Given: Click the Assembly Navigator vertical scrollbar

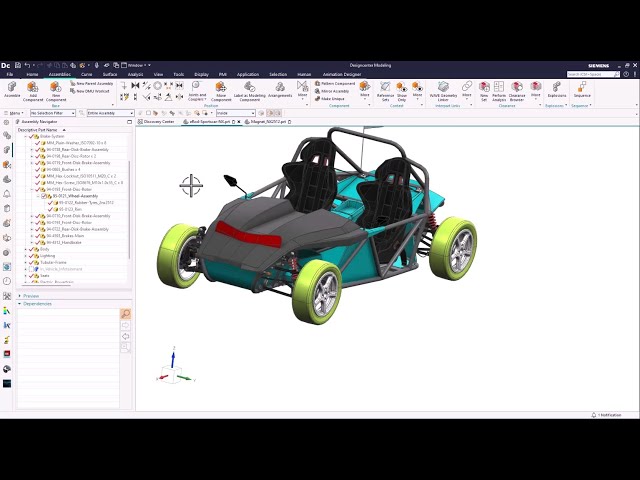Looking at the screenshot, I should coord(129,209).
